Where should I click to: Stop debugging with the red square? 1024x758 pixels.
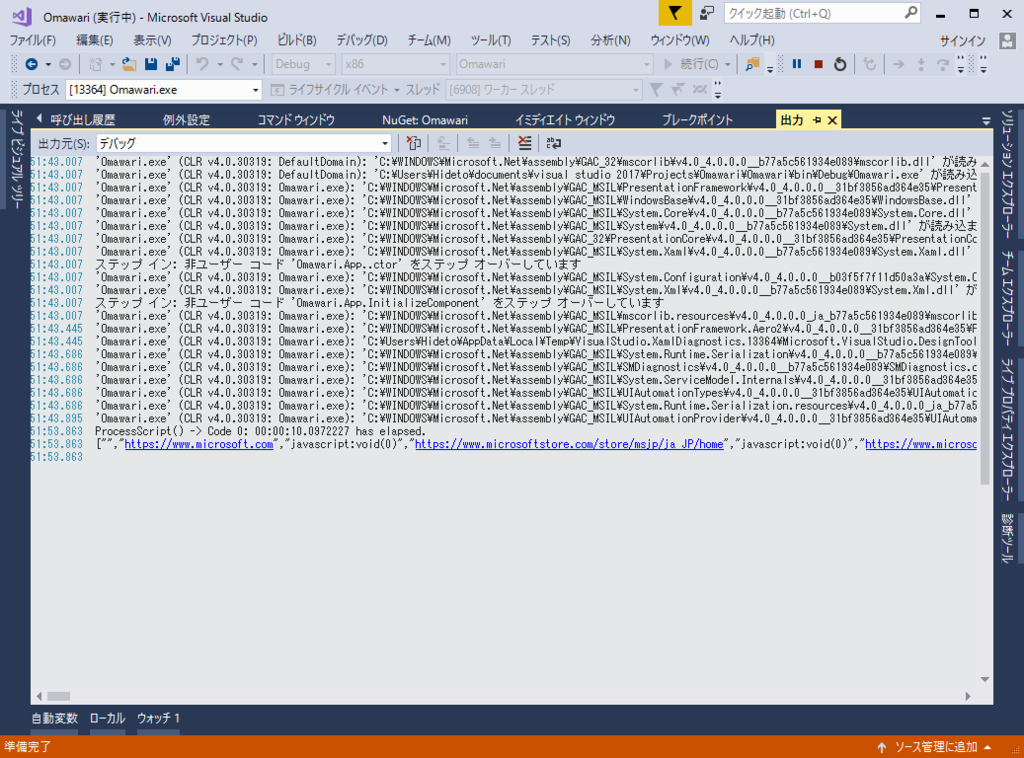pos(818,64)
